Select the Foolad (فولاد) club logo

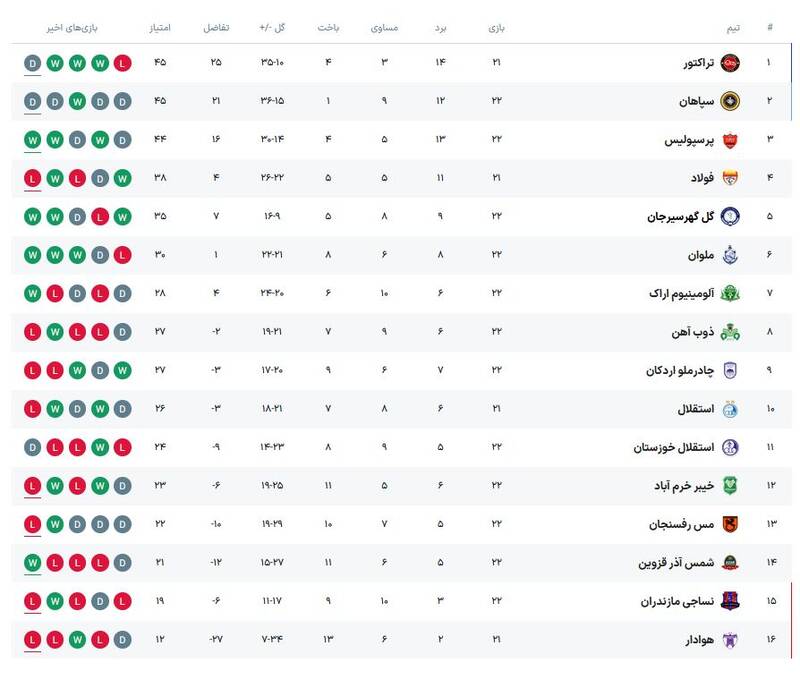pos(730,178)
